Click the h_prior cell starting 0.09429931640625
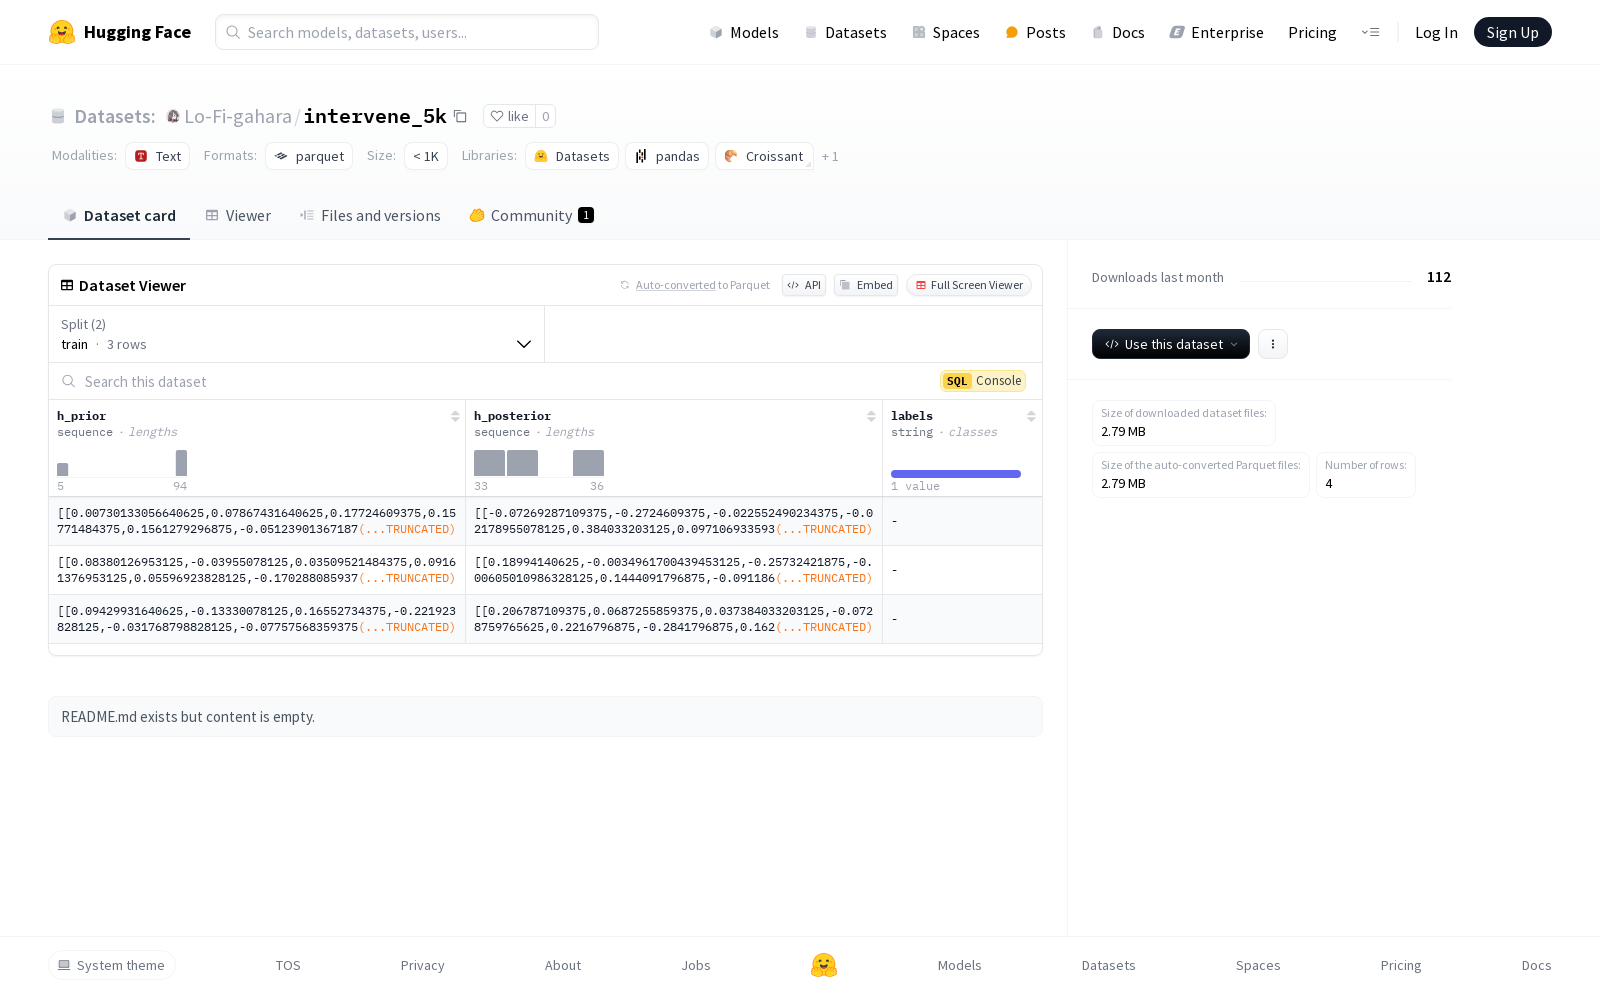 tap(257, 619)
